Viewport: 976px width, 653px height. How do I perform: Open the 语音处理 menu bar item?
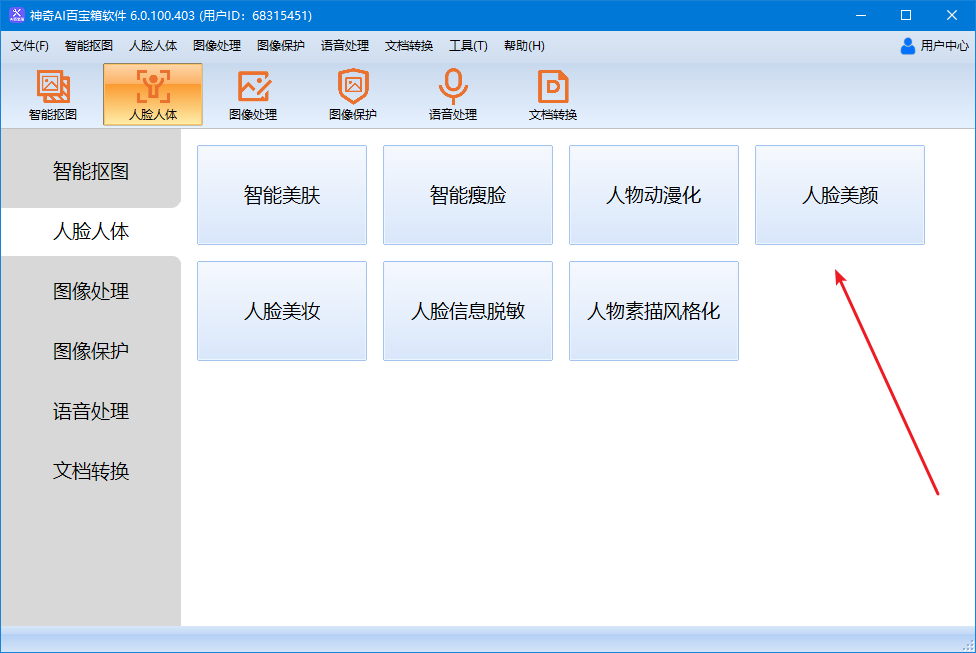click(x=345, y=45)
